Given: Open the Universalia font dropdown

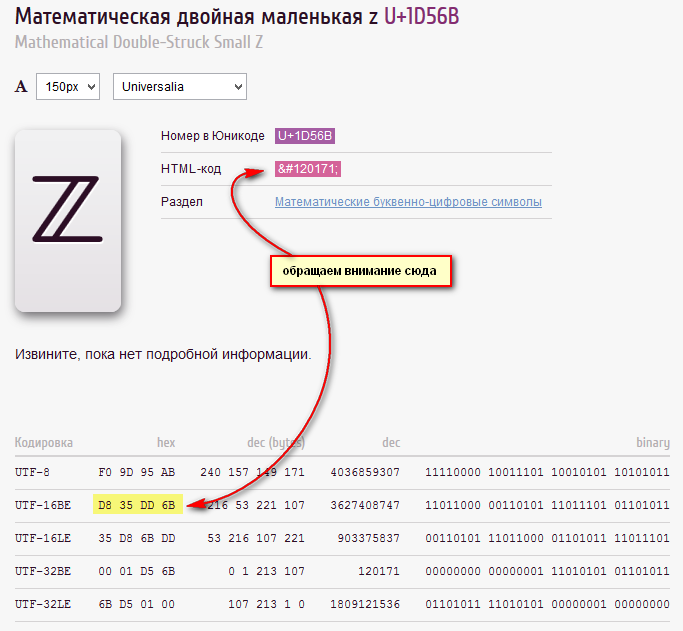Looking at the screenshot, I should tap(180, 87).
